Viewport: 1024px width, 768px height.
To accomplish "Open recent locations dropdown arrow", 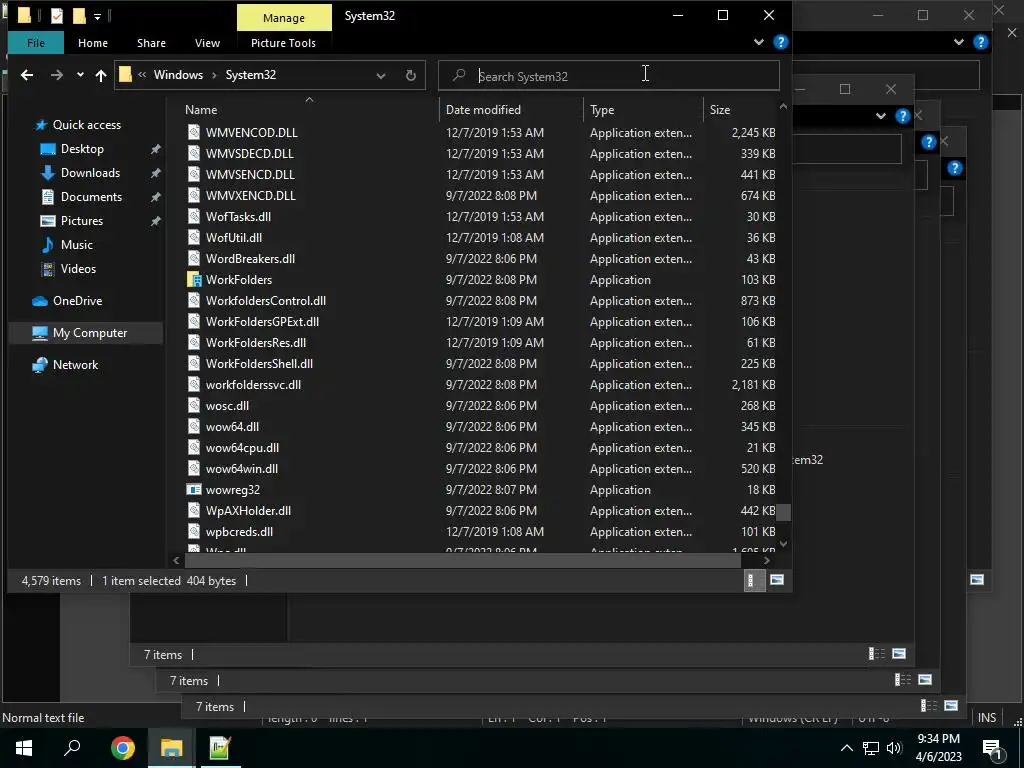I will [80, 75].
